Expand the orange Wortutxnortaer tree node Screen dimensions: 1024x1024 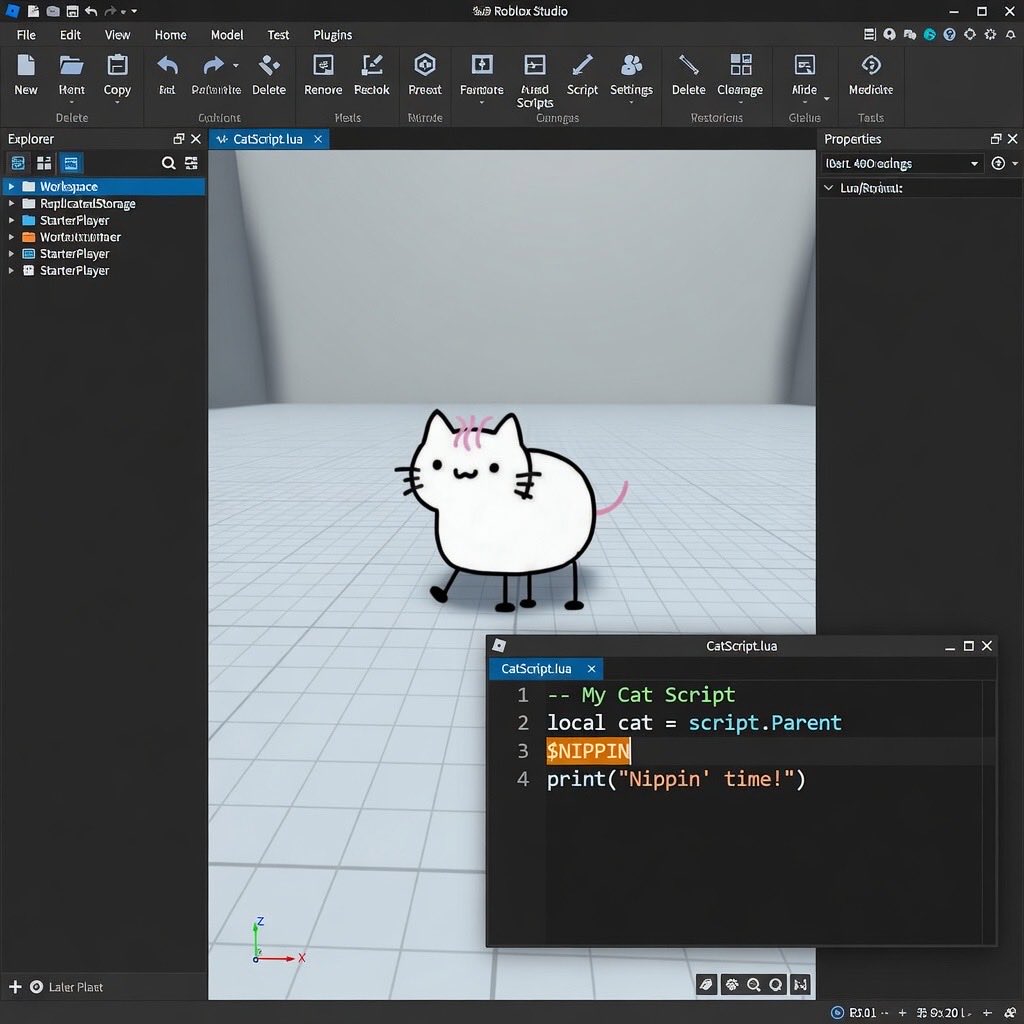point(11,237)
